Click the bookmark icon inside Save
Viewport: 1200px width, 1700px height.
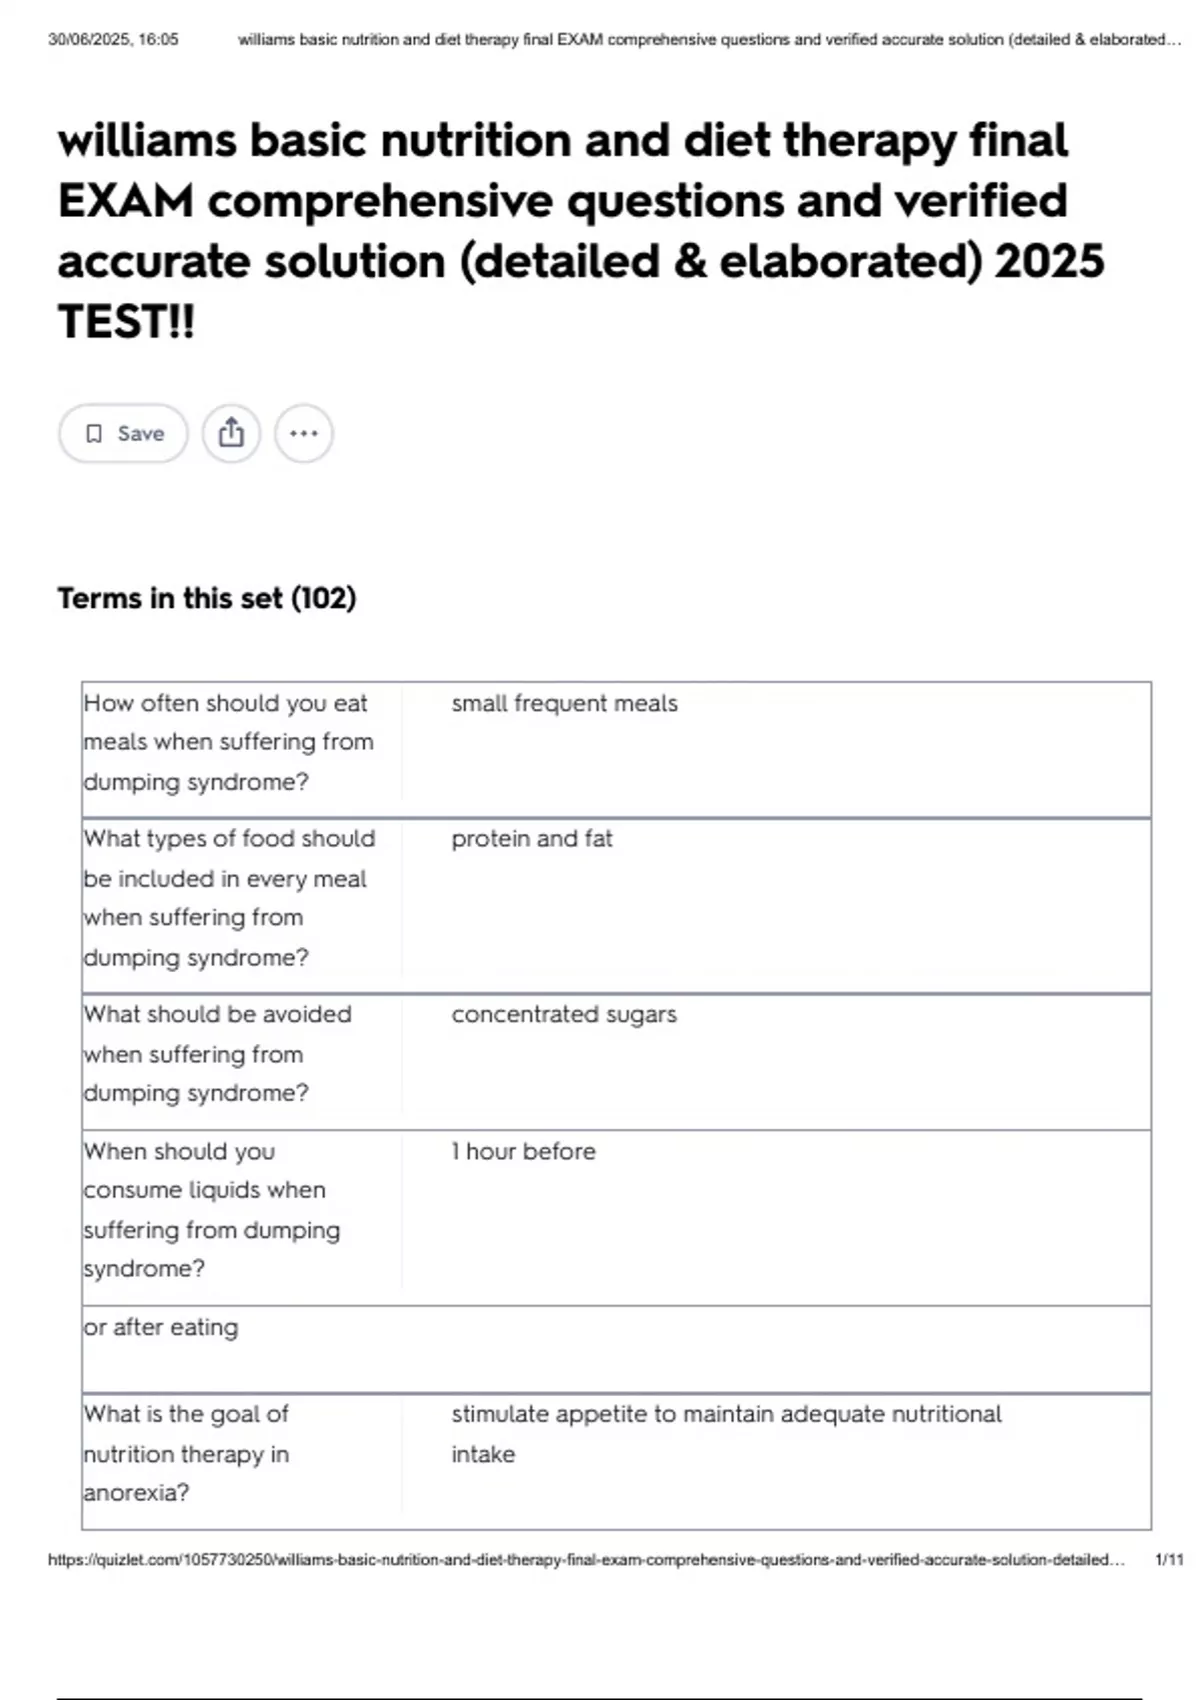(94, 433)
